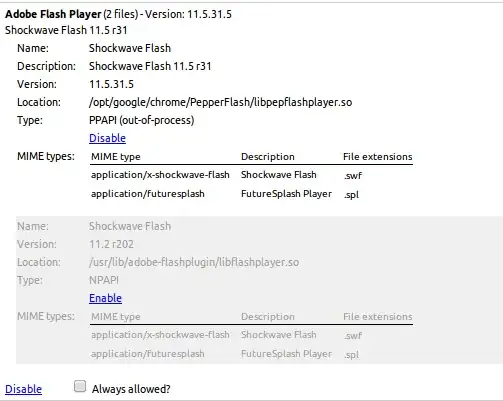Disable the PPAPI Shockwave Flash plugin

[x=107, y=138]
